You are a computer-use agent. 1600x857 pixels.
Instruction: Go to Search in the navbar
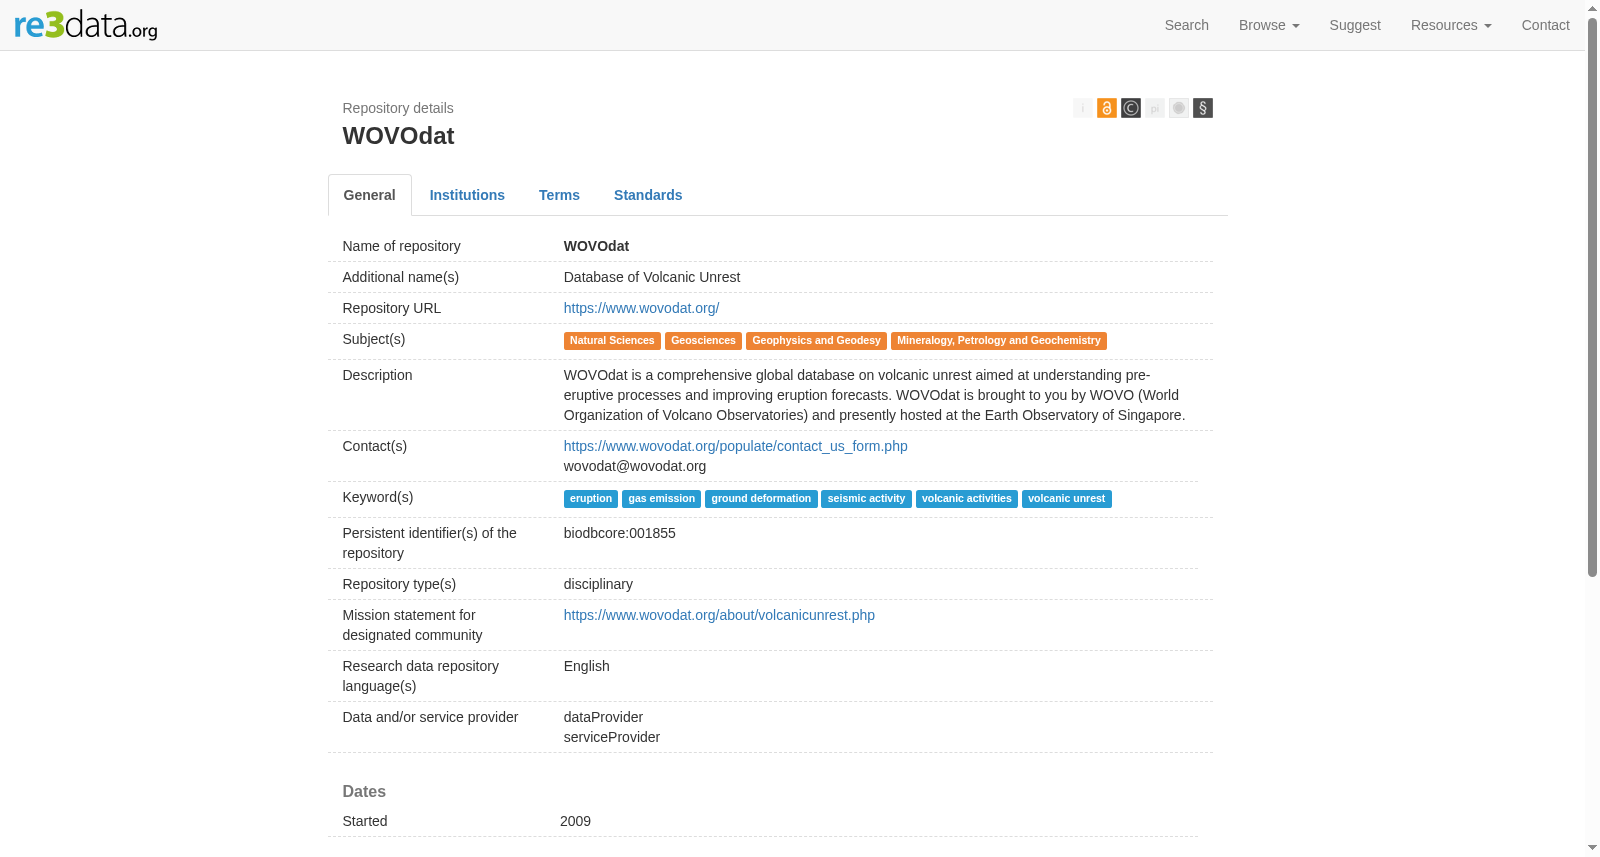pos(1187,25)
